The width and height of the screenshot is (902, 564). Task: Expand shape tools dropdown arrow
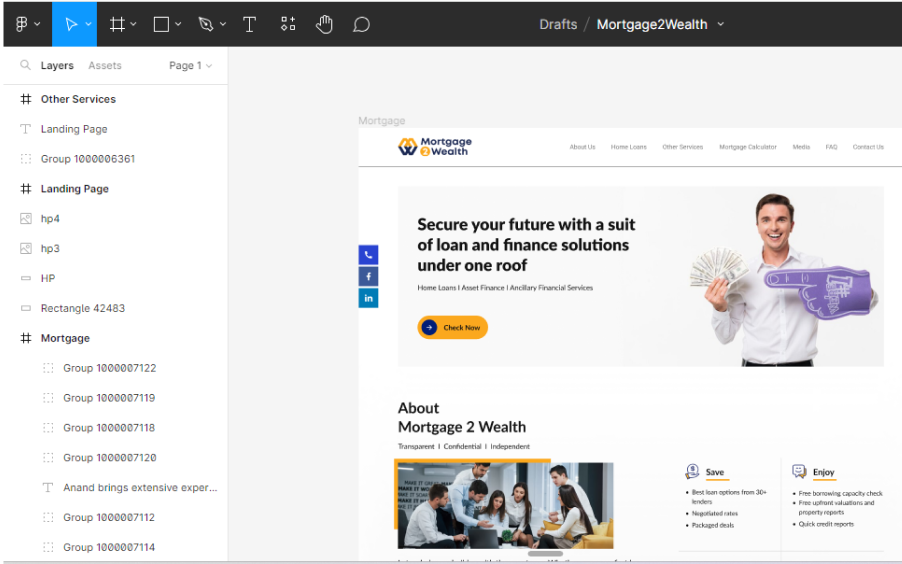(x=178, y=24)
